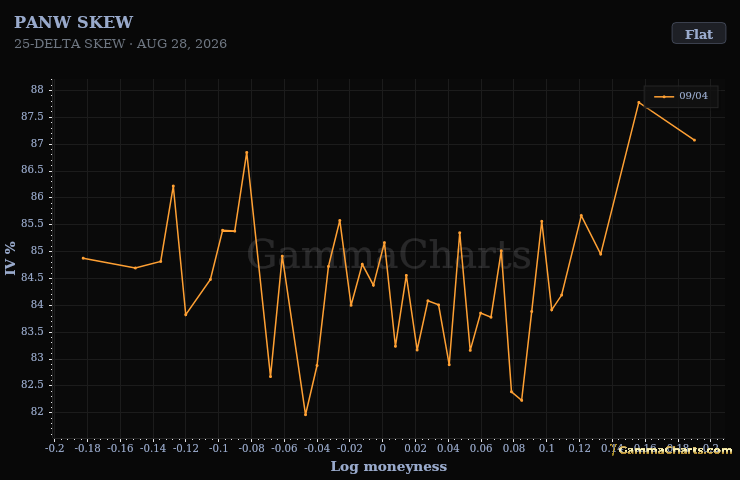Click the Log moneyness axis title
The width and height of the screenshot is (740, 480).
coord(388,466)
